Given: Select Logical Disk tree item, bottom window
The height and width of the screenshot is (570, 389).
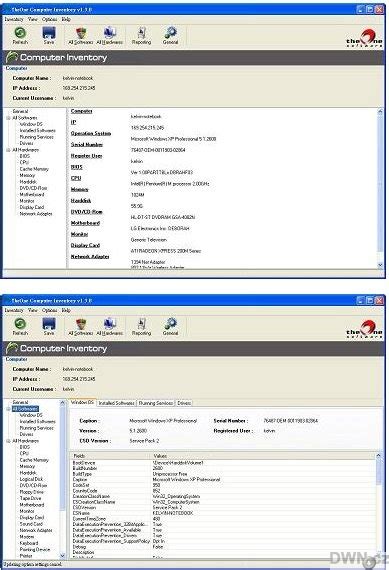Looking at the screenshot, I should 31,479.
